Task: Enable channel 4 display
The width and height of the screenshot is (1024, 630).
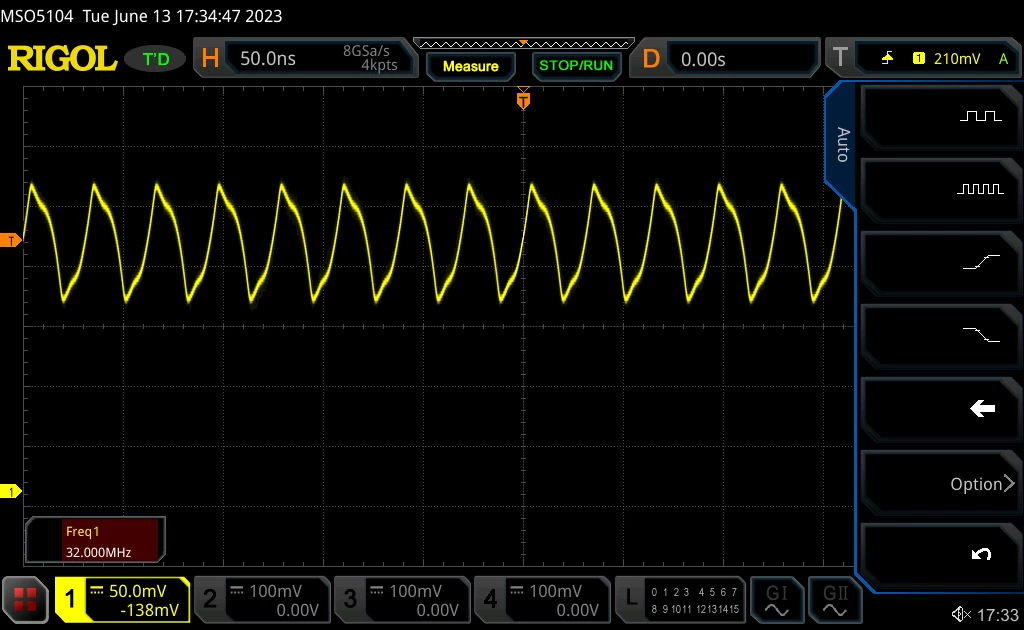Action: click(542, 600)
